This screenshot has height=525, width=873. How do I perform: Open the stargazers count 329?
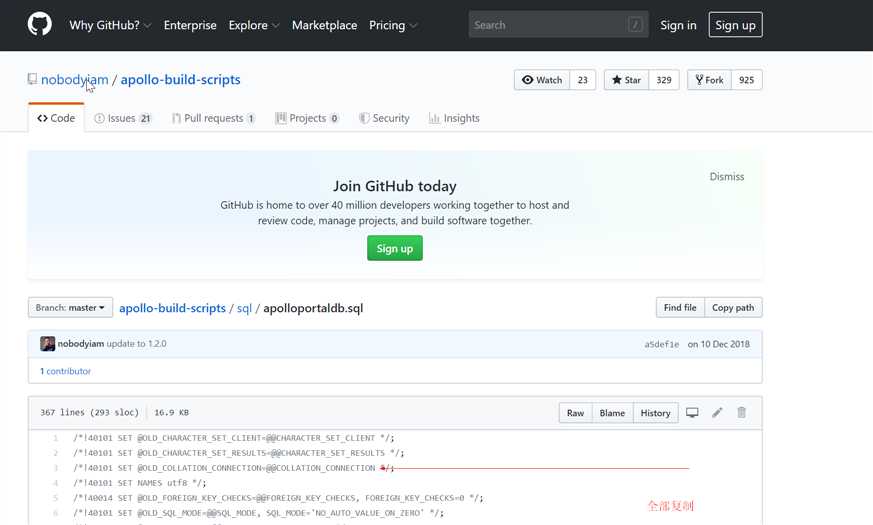[664, 80]
